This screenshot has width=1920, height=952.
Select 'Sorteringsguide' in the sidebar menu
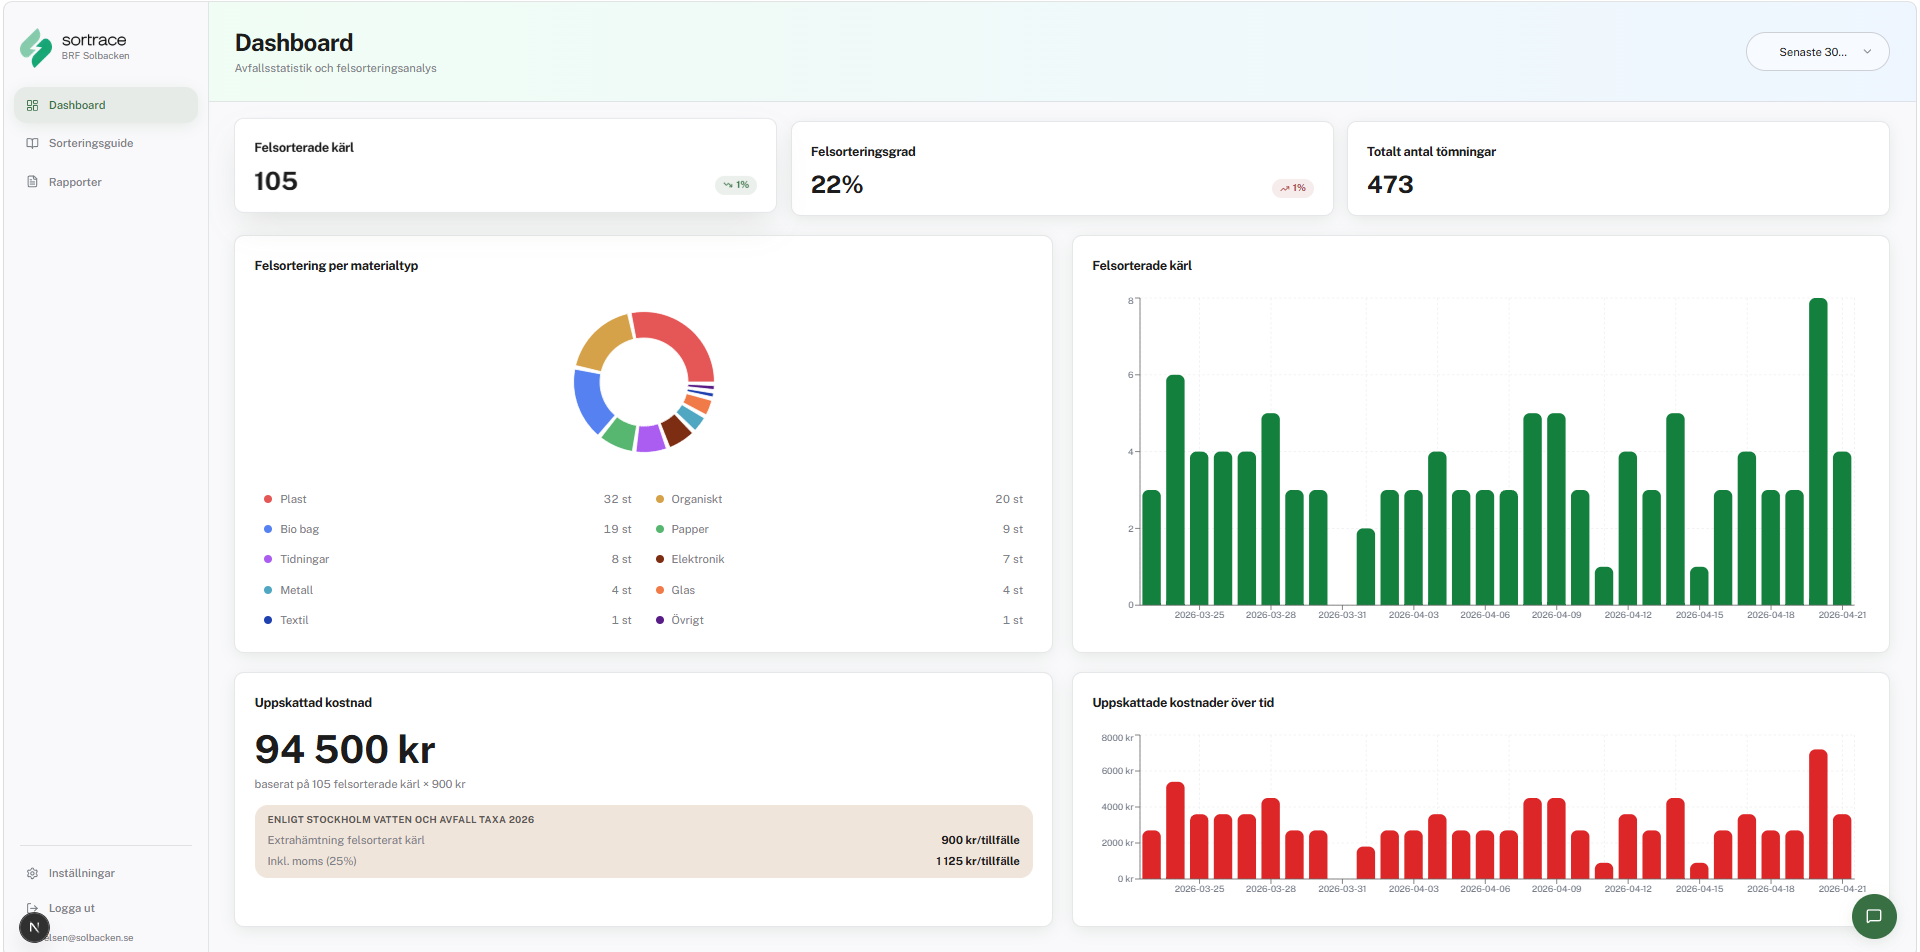pos(91,143)
